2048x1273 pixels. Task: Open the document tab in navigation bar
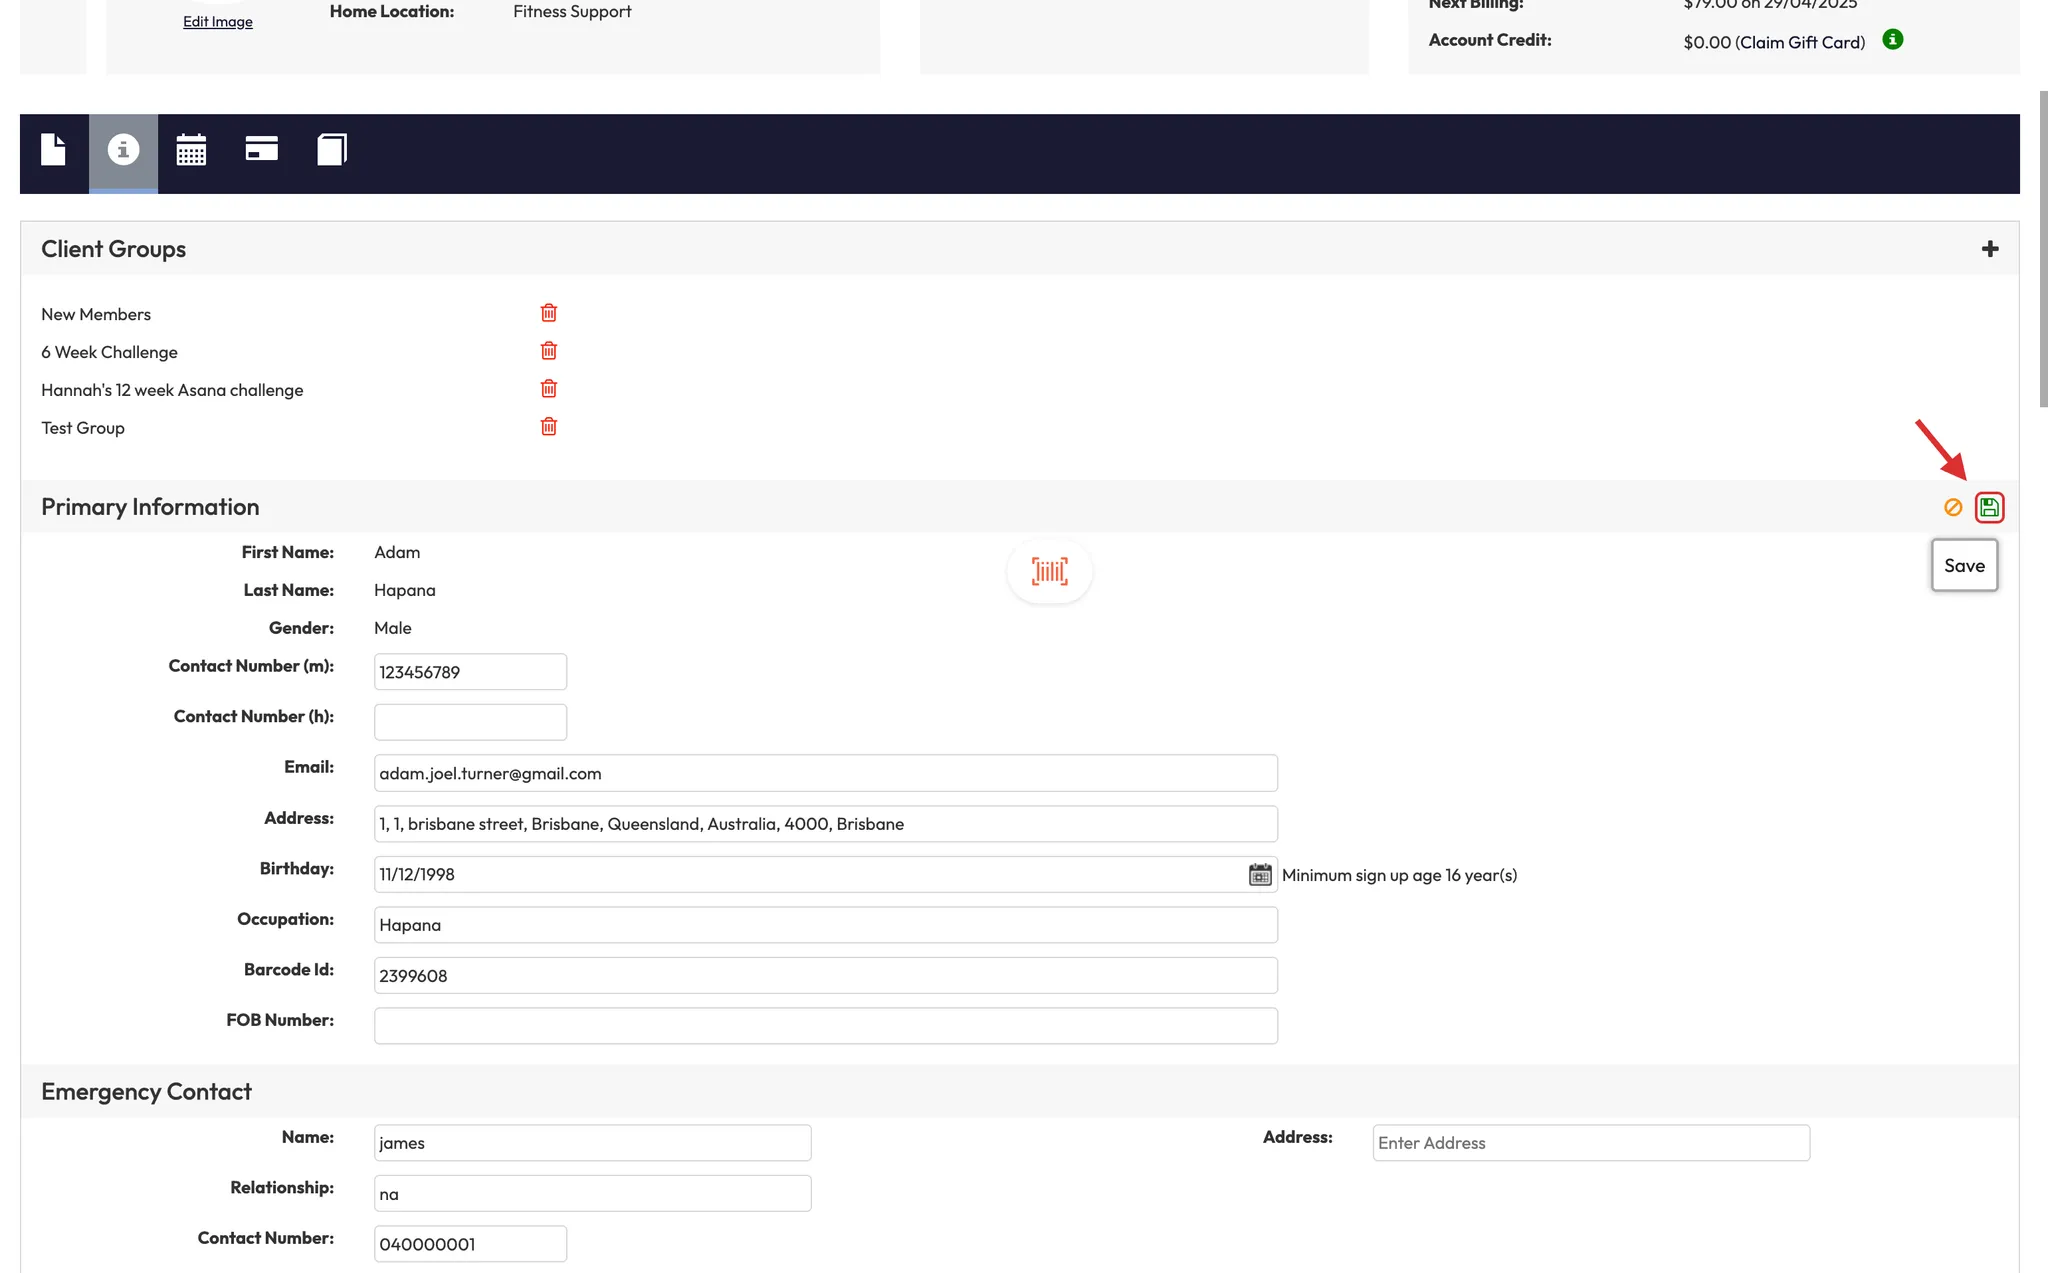pos(53,150)
